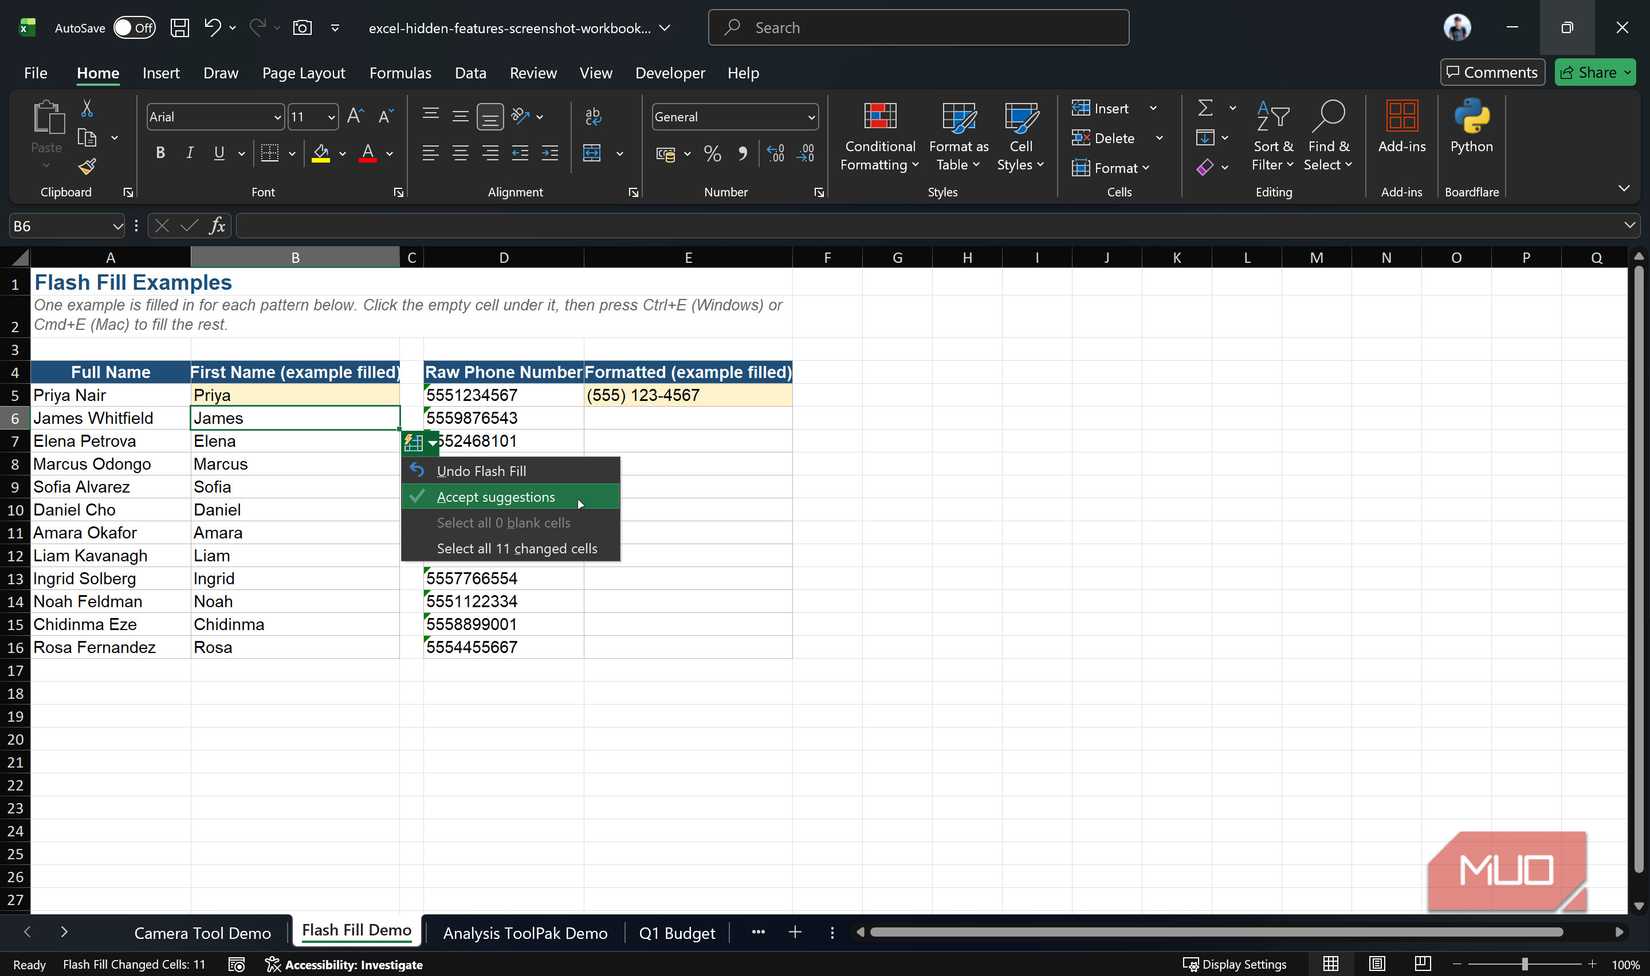Toggle Bold formatting

point(160,153)
